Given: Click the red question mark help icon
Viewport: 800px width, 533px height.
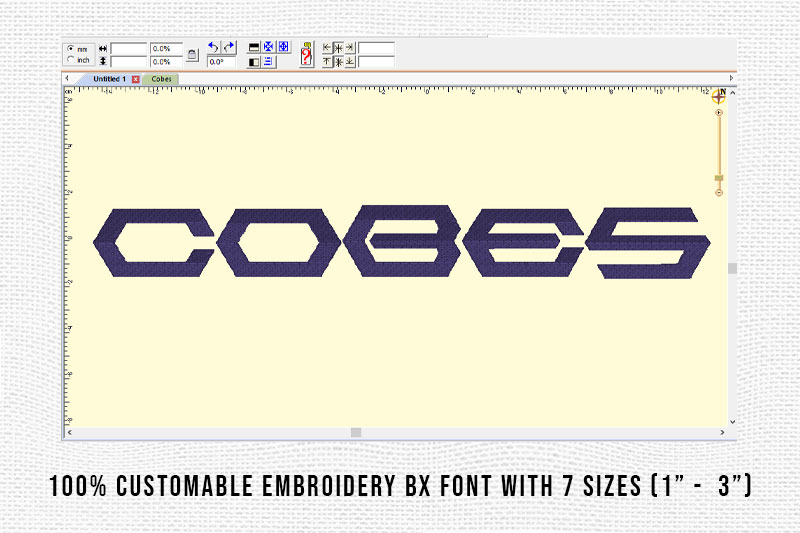Looking at the screenshot, I should (x=306, y=55).
